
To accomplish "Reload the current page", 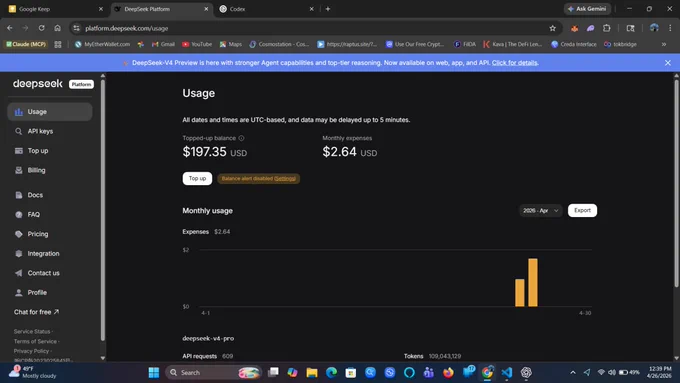I will pos(41,28).
